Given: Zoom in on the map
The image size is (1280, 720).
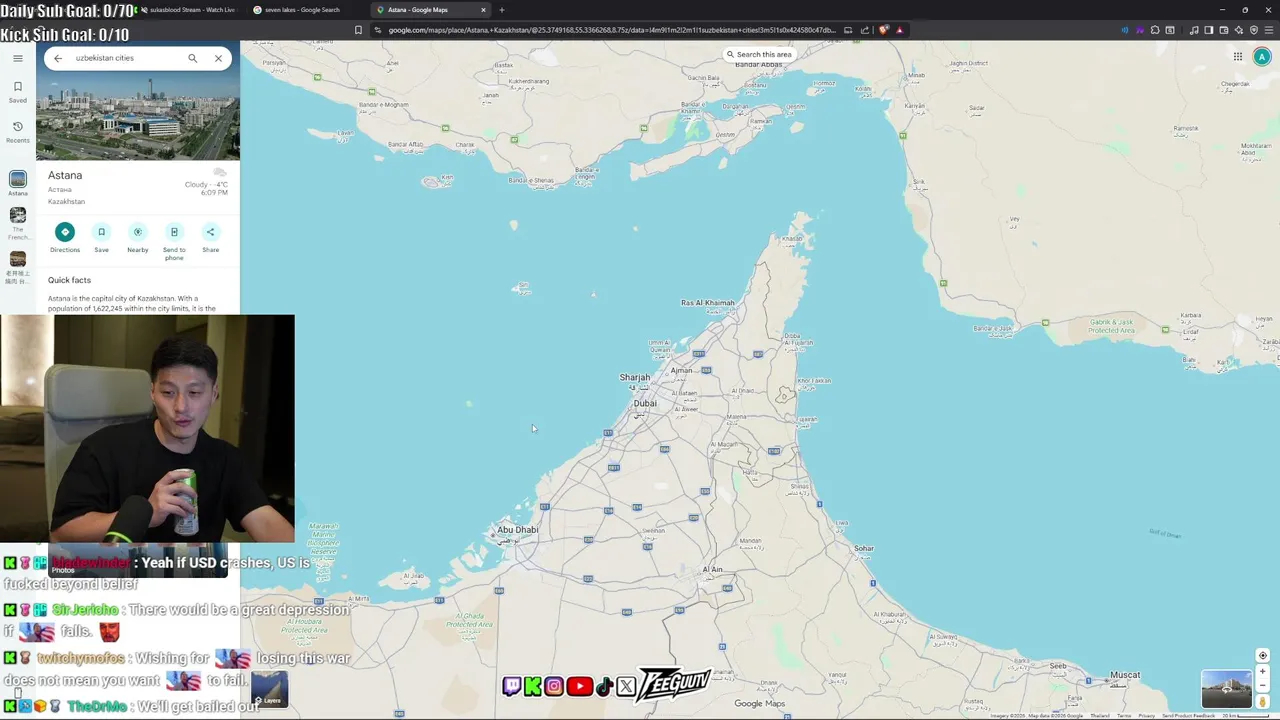Looking at the screenshot, I should click(1263, 672).
